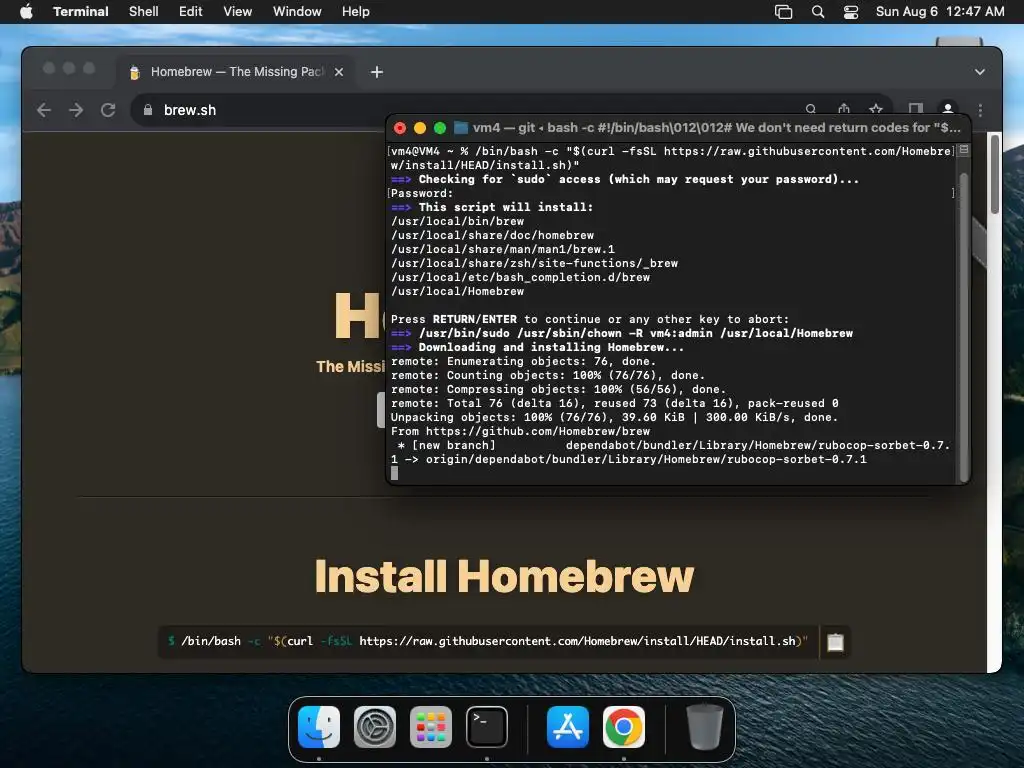Zoom the Terminal window
This screenshot has height=768, width=1024.
pos(440,128)
